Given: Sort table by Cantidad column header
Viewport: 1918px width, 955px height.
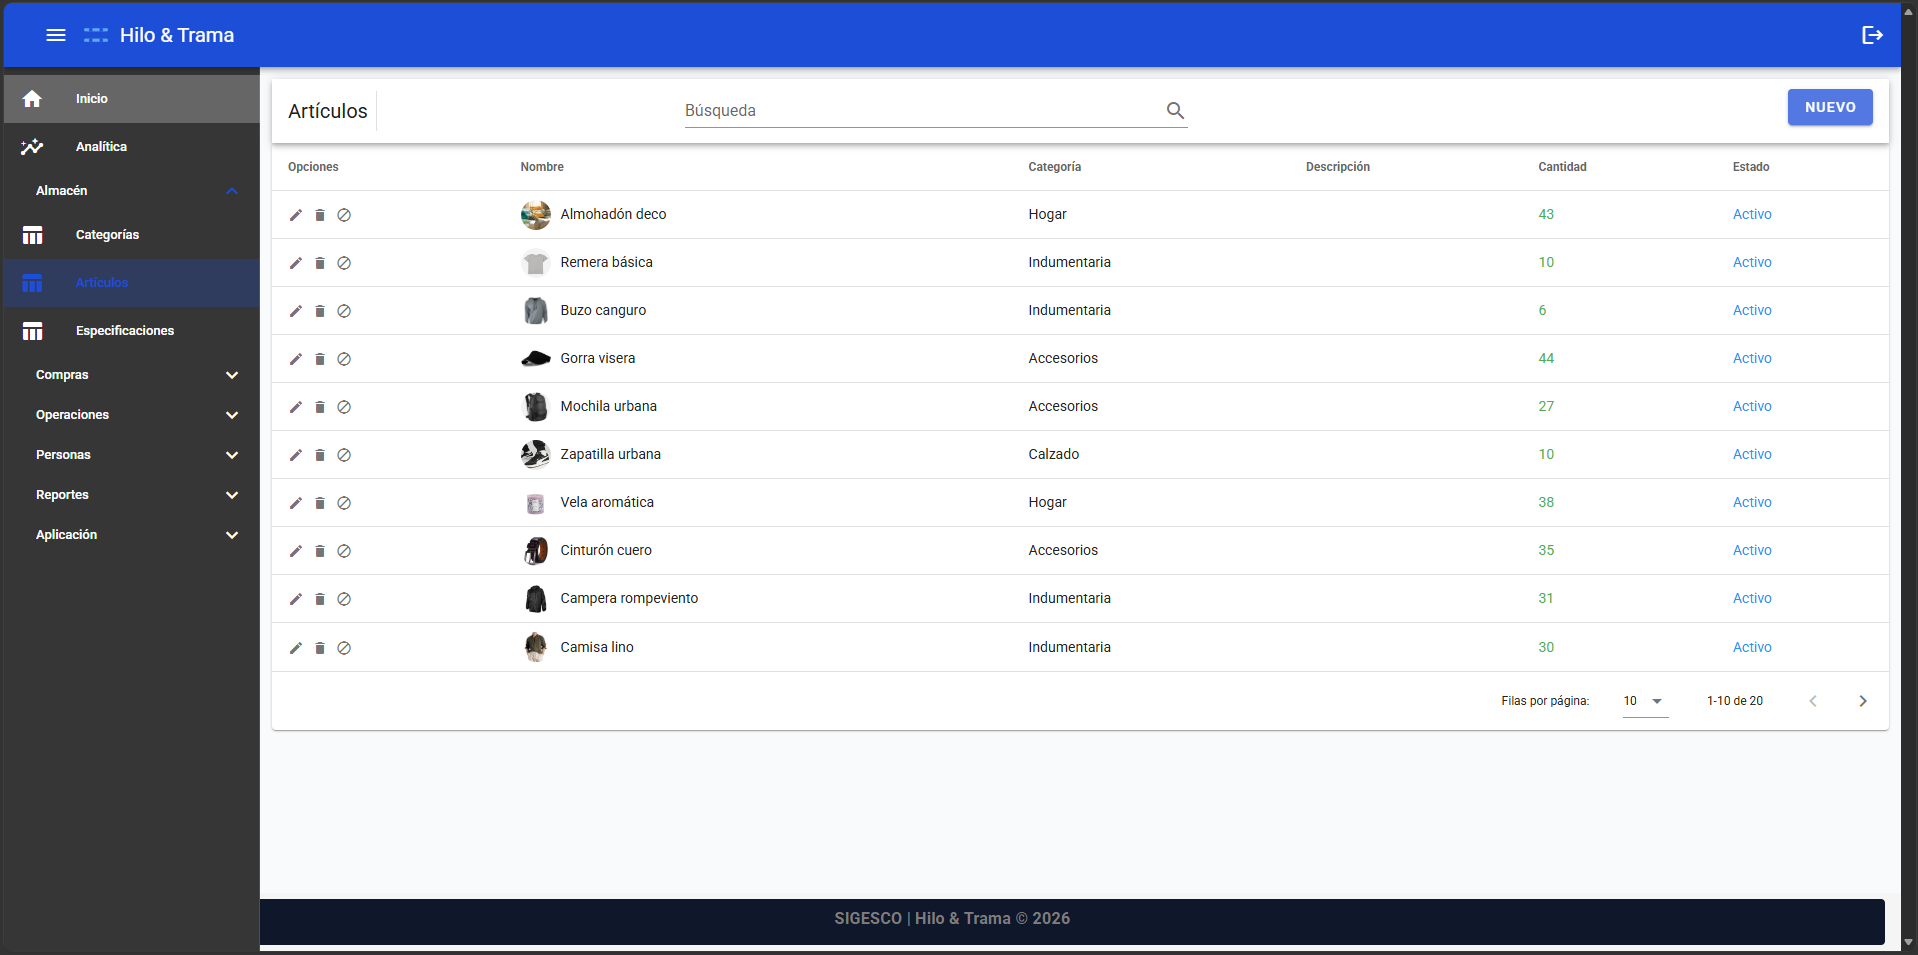Looking at the screenshot, I should (x=1562, y=167).
